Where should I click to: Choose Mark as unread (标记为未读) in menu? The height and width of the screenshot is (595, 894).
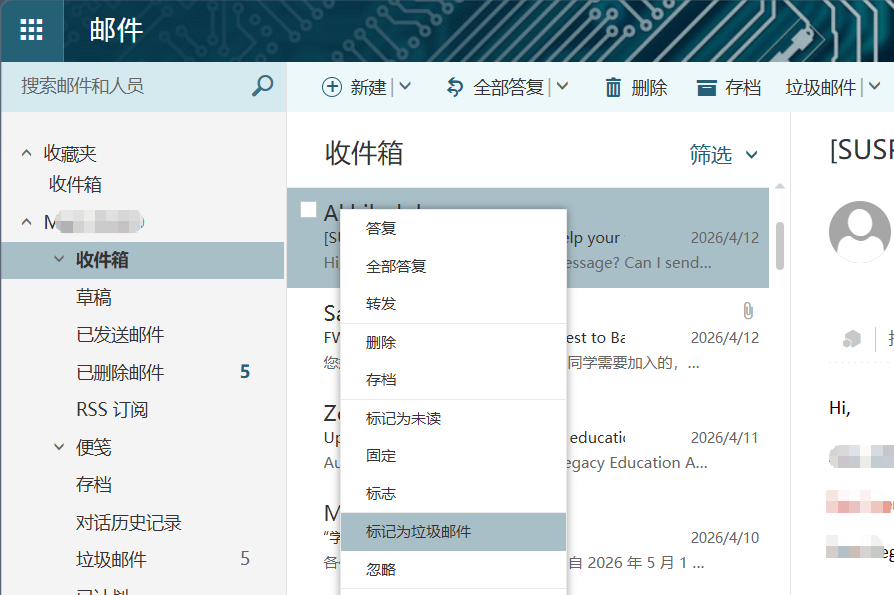click(x=403, y=419)
